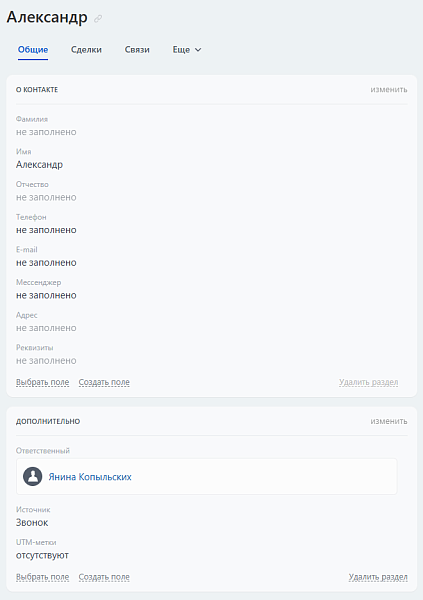Click Создать поле in Дополнительно section
423x600 pixels.
[104, 577]
